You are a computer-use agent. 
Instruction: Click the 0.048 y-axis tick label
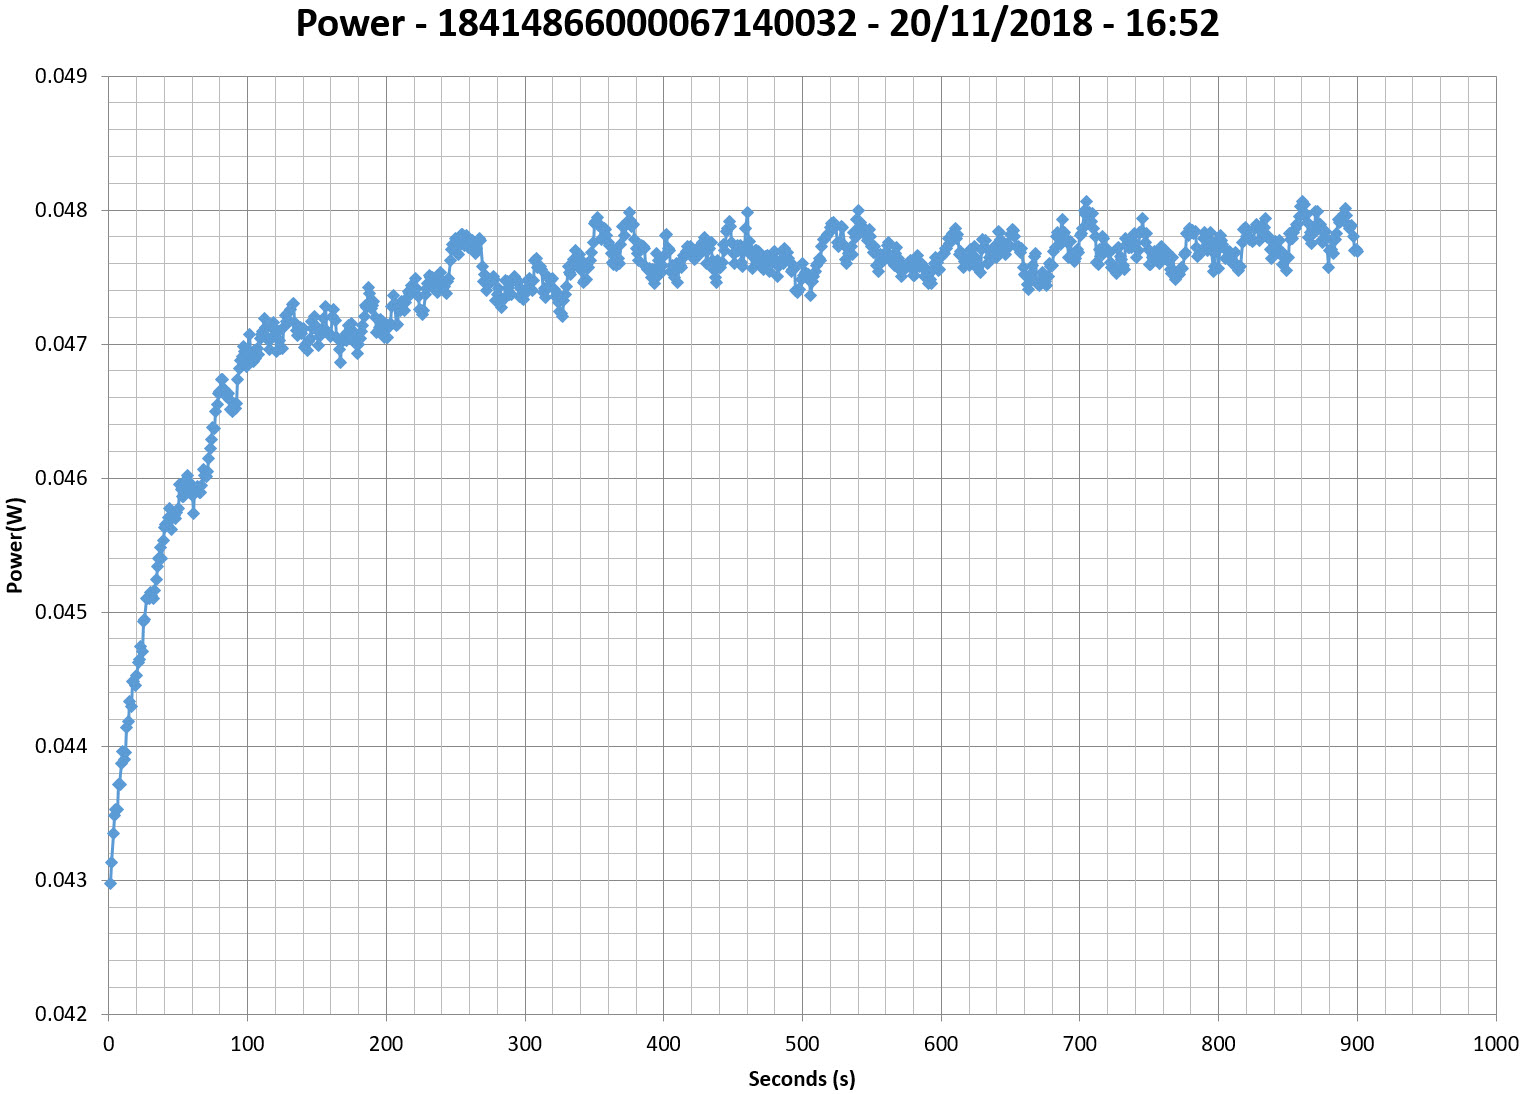pos(62,211)
